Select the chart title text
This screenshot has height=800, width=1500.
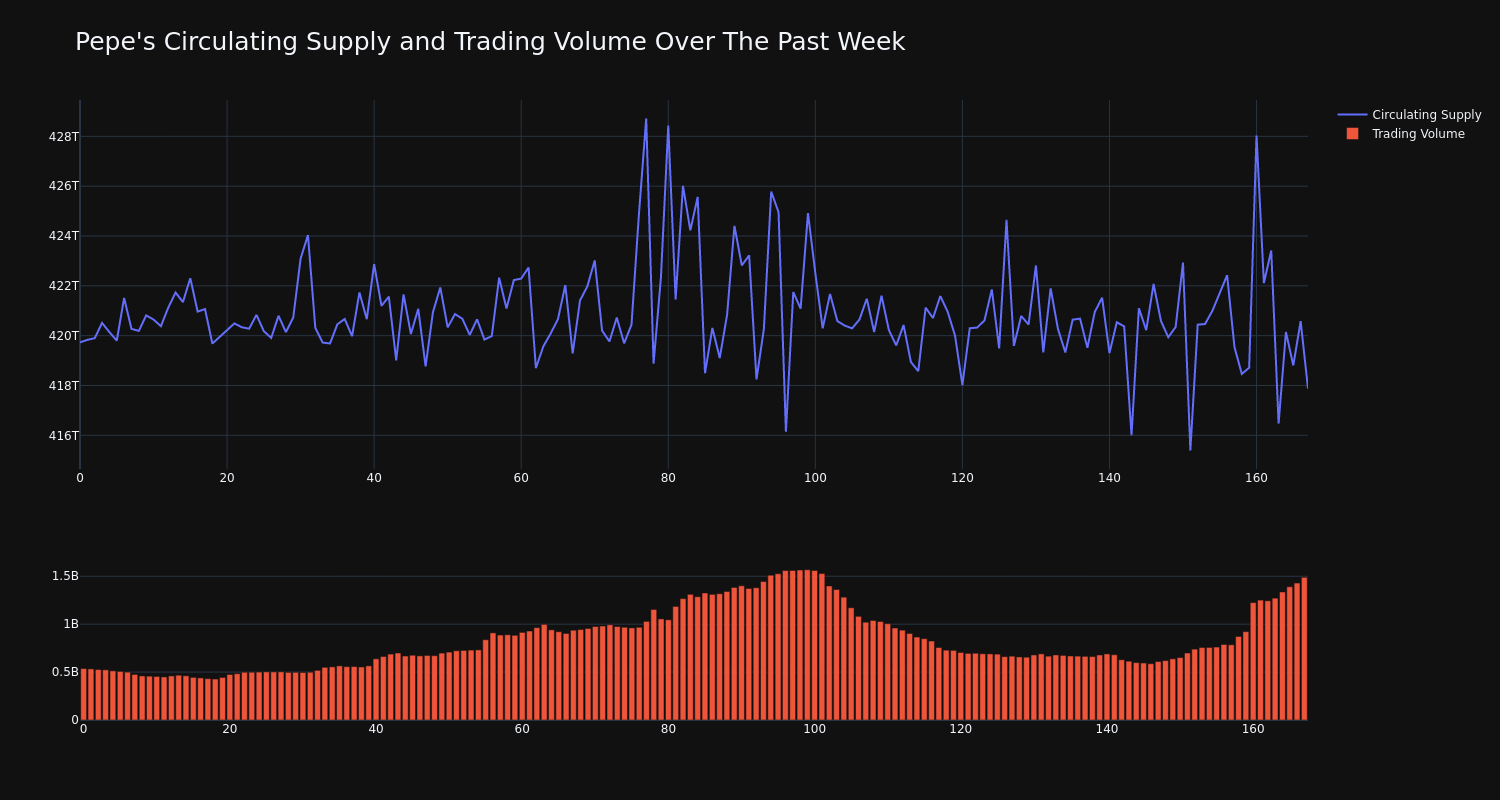[490, 42]
